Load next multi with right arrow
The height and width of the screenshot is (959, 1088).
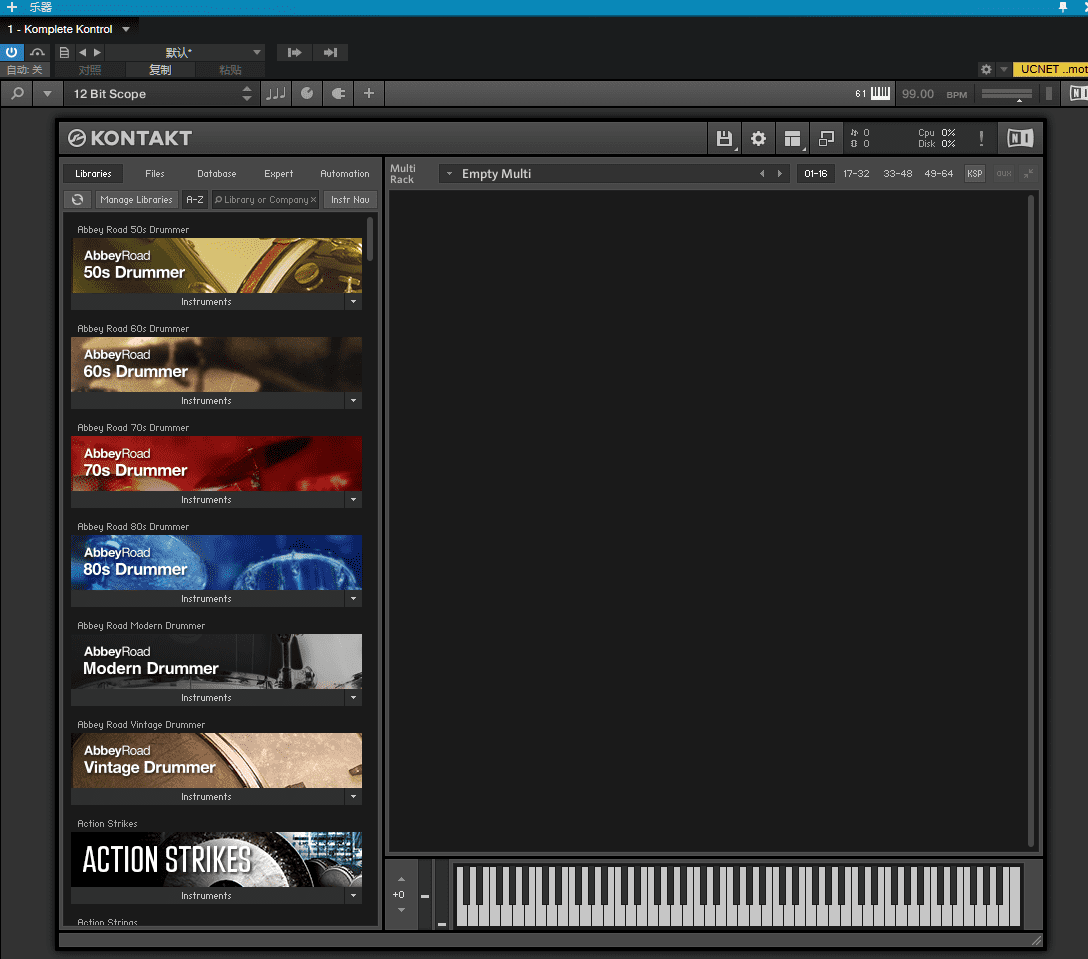780,173
